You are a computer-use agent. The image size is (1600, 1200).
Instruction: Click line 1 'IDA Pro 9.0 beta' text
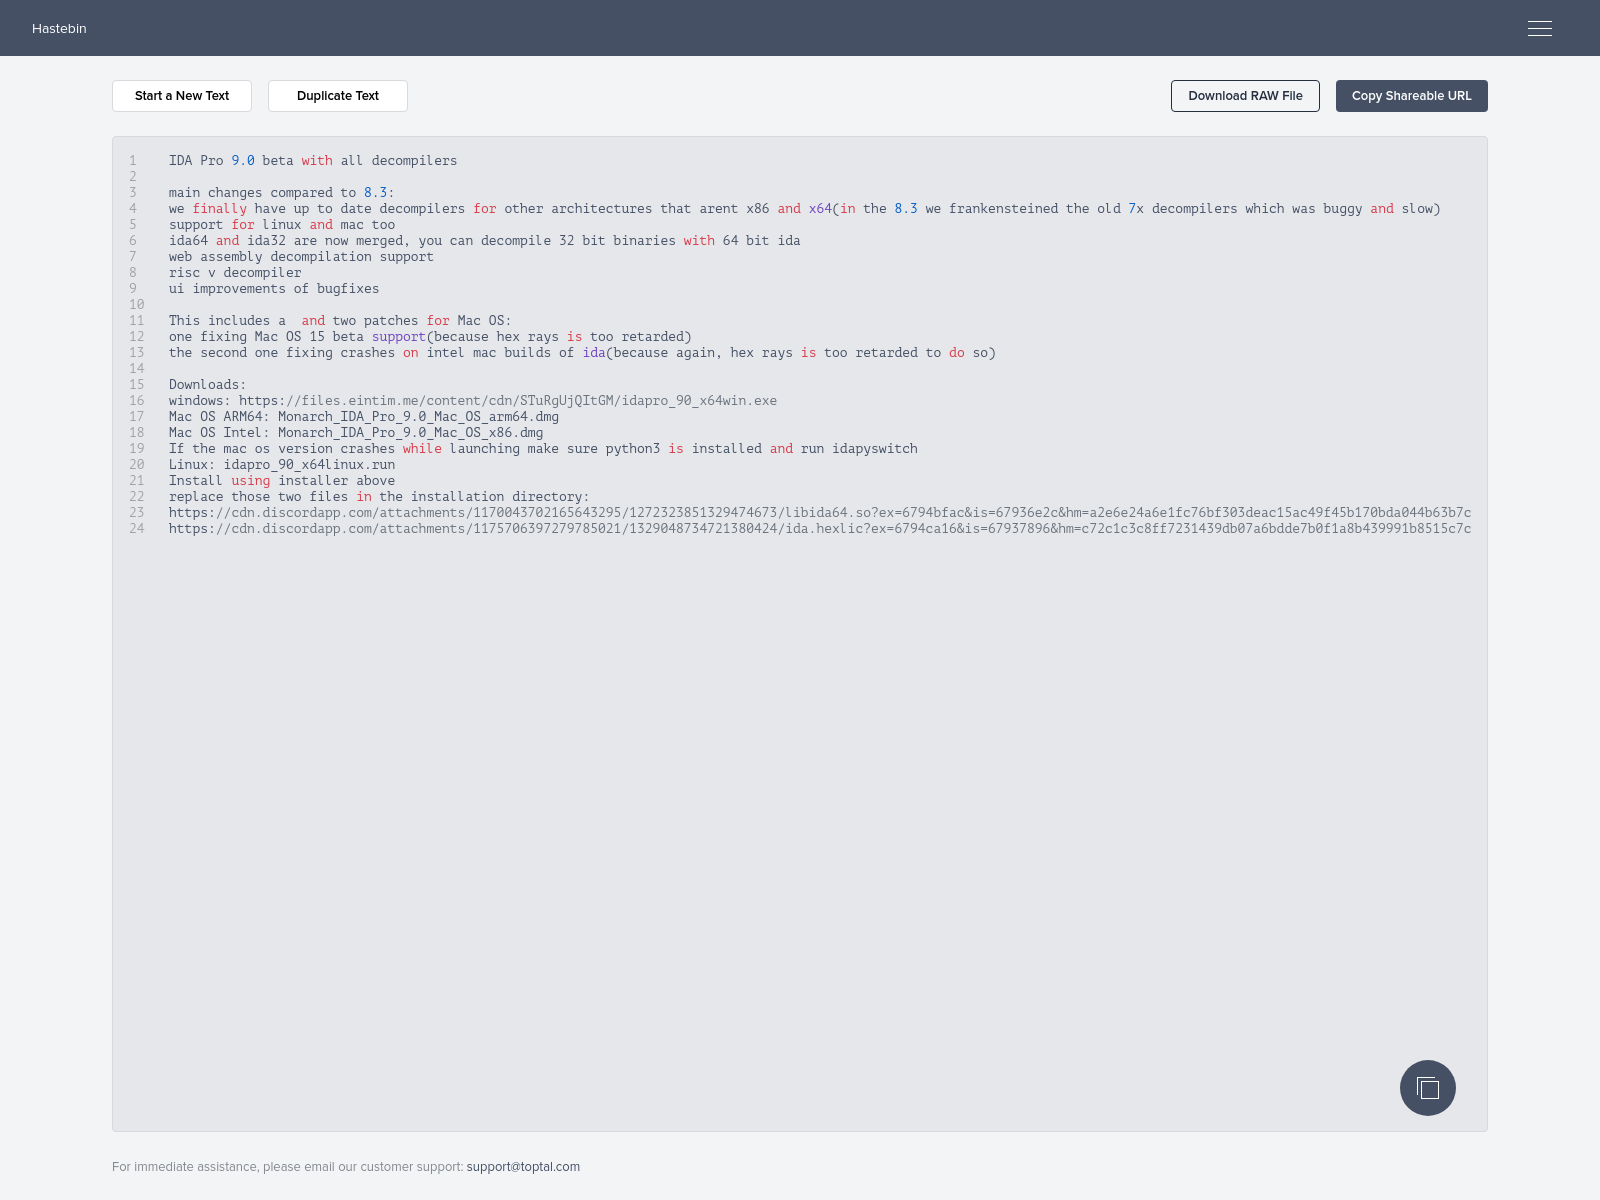(231, 161)
